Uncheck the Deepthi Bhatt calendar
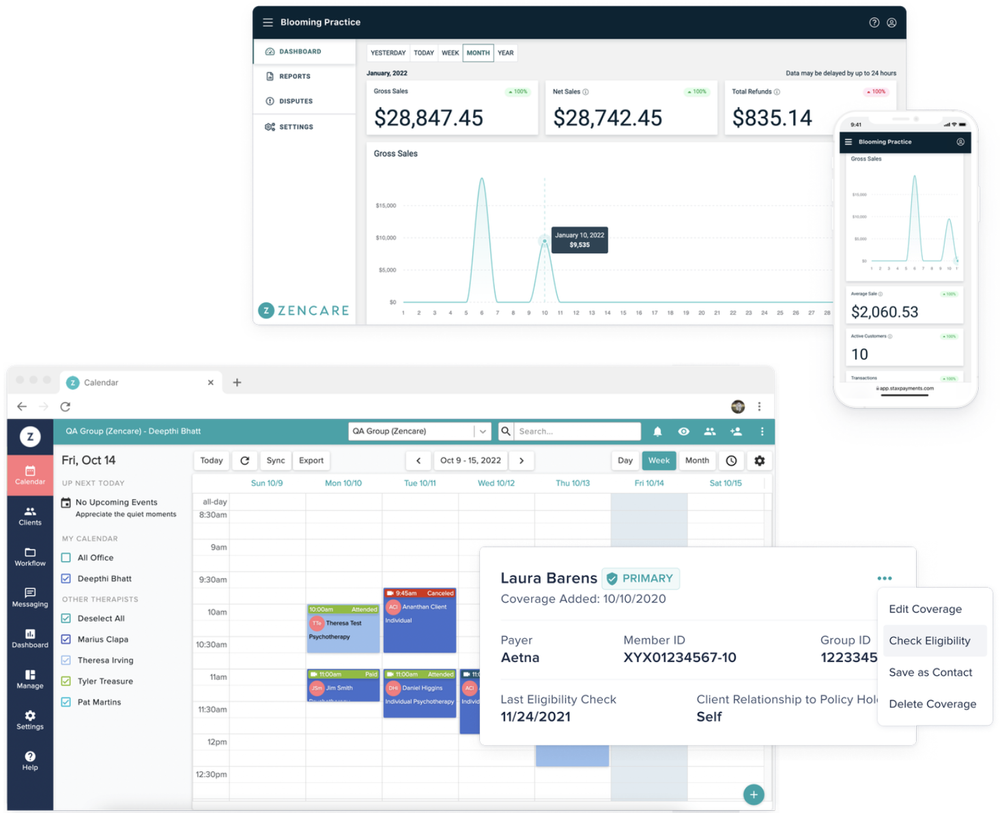Image resolution: width=1000 pixels, height=813 pixels. [x=66, y=578]
